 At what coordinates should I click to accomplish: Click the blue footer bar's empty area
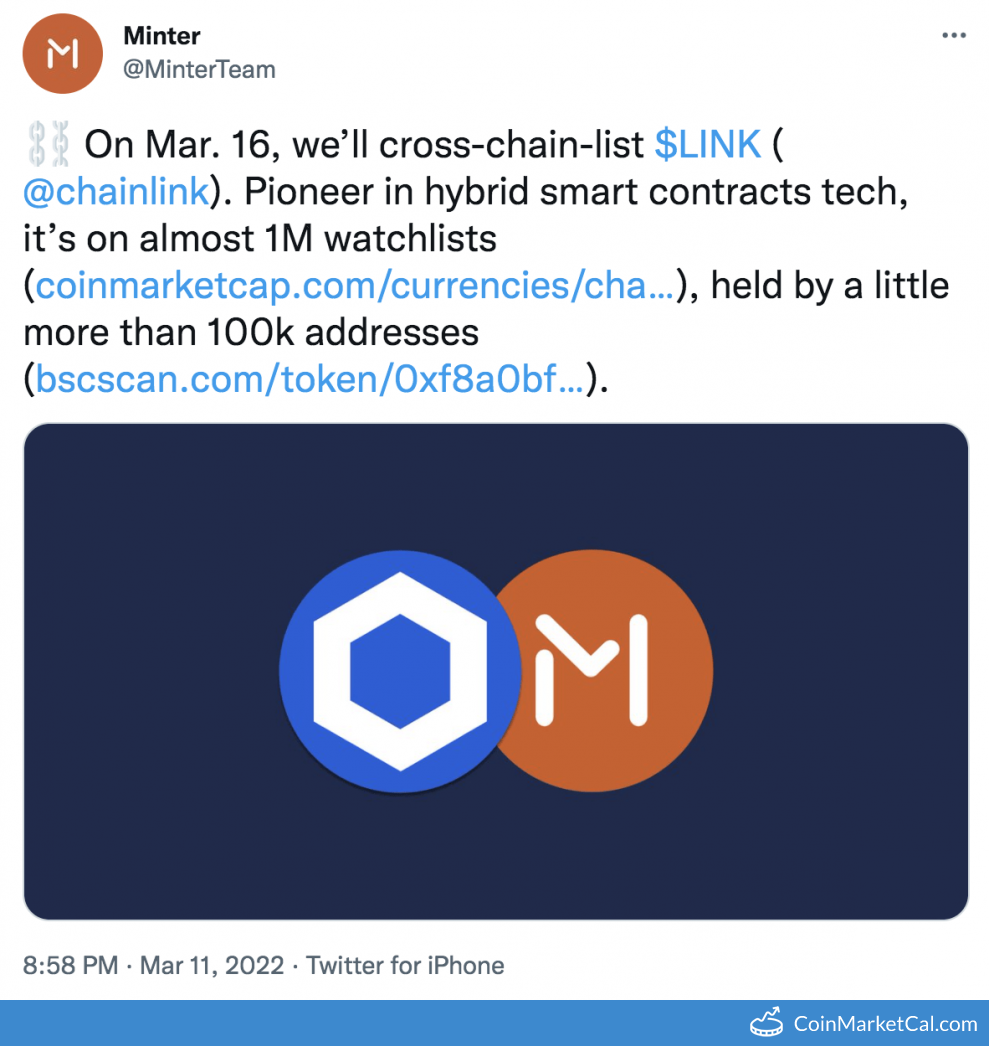[350, 1023]
